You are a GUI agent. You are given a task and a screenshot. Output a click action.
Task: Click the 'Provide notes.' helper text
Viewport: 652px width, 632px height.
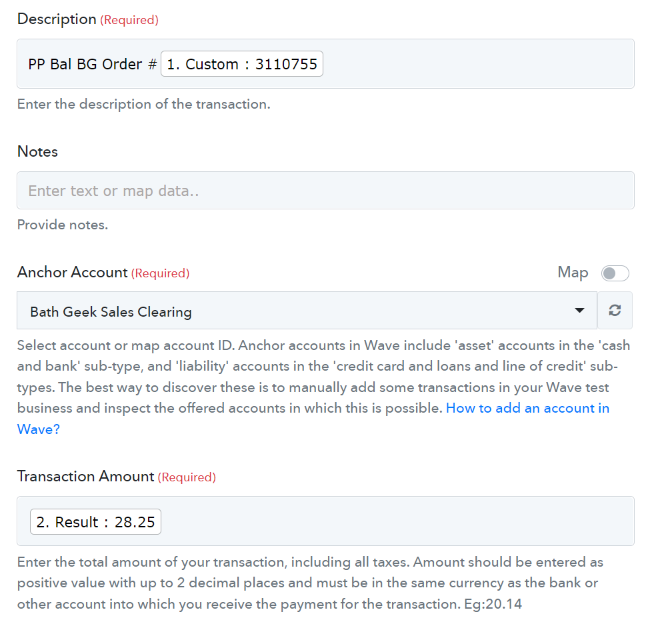pos(62,225)
